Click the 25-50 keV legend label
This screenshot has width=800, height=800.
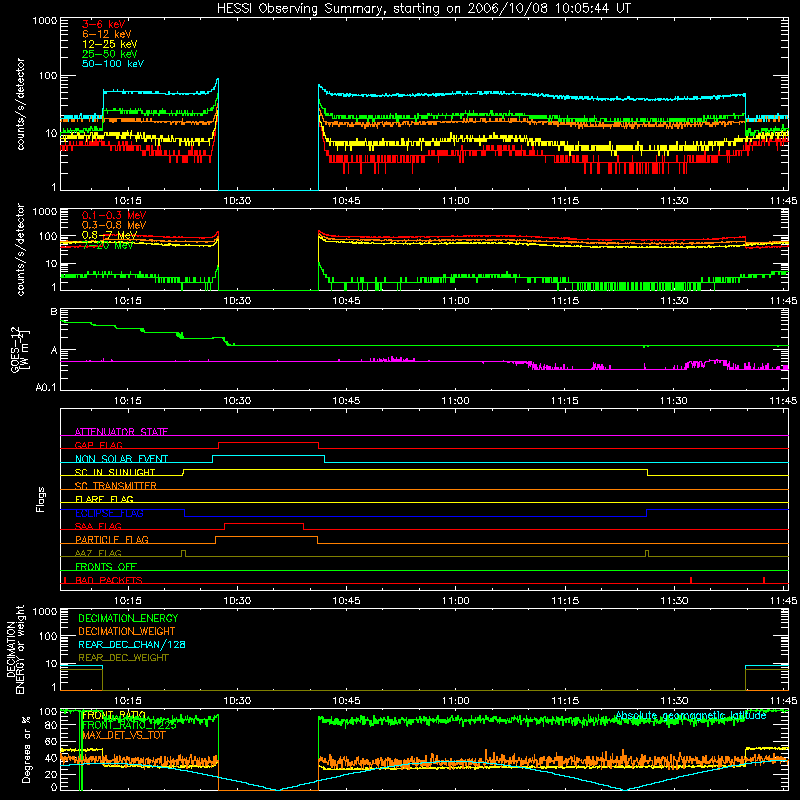110,54
